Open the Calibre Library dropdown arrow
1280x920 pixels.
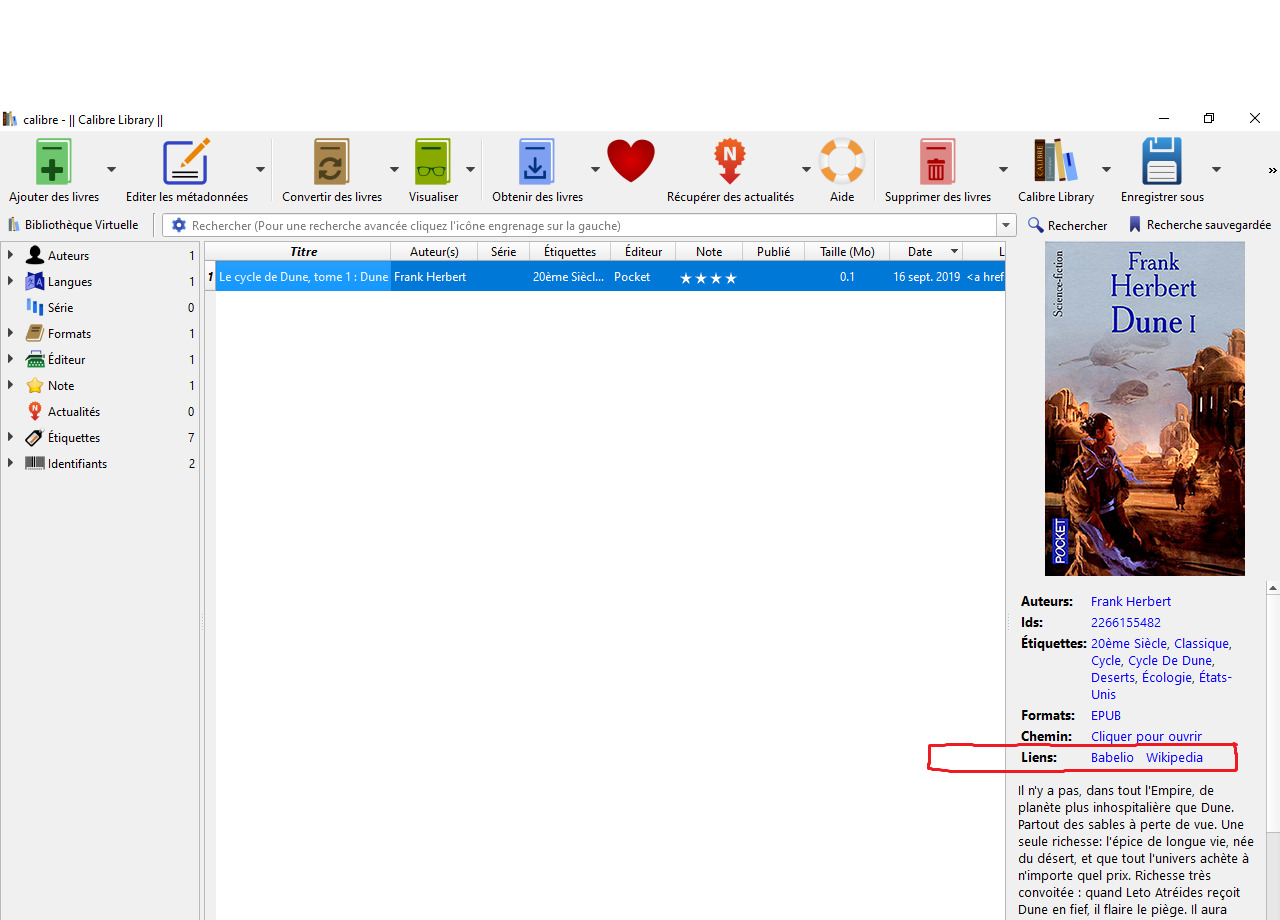[x=1106, y=169]
